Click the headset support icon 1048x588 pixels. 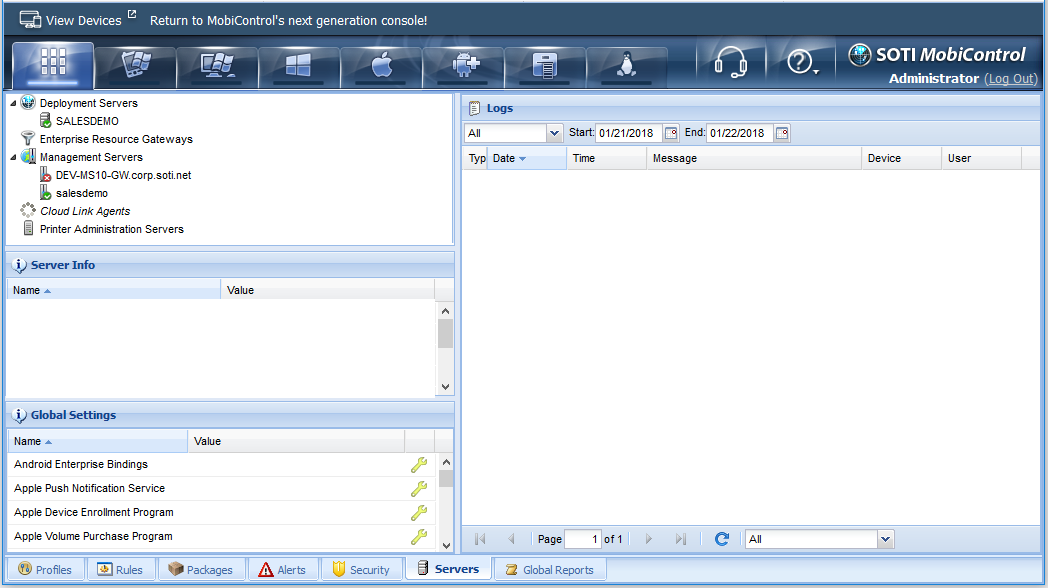731,64
